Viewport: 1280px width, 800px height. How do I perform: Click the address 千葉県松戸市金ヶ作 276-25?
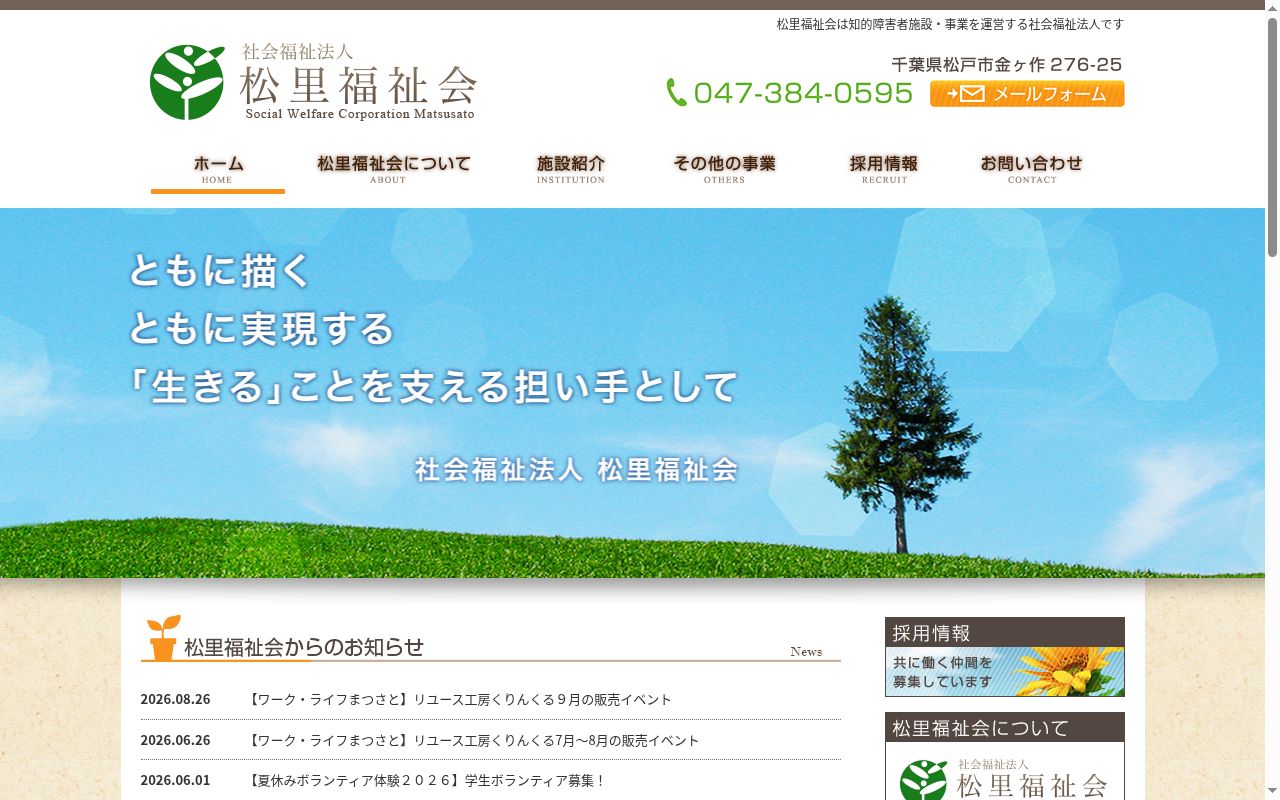pyautogui.click(x=1007, y=65)
